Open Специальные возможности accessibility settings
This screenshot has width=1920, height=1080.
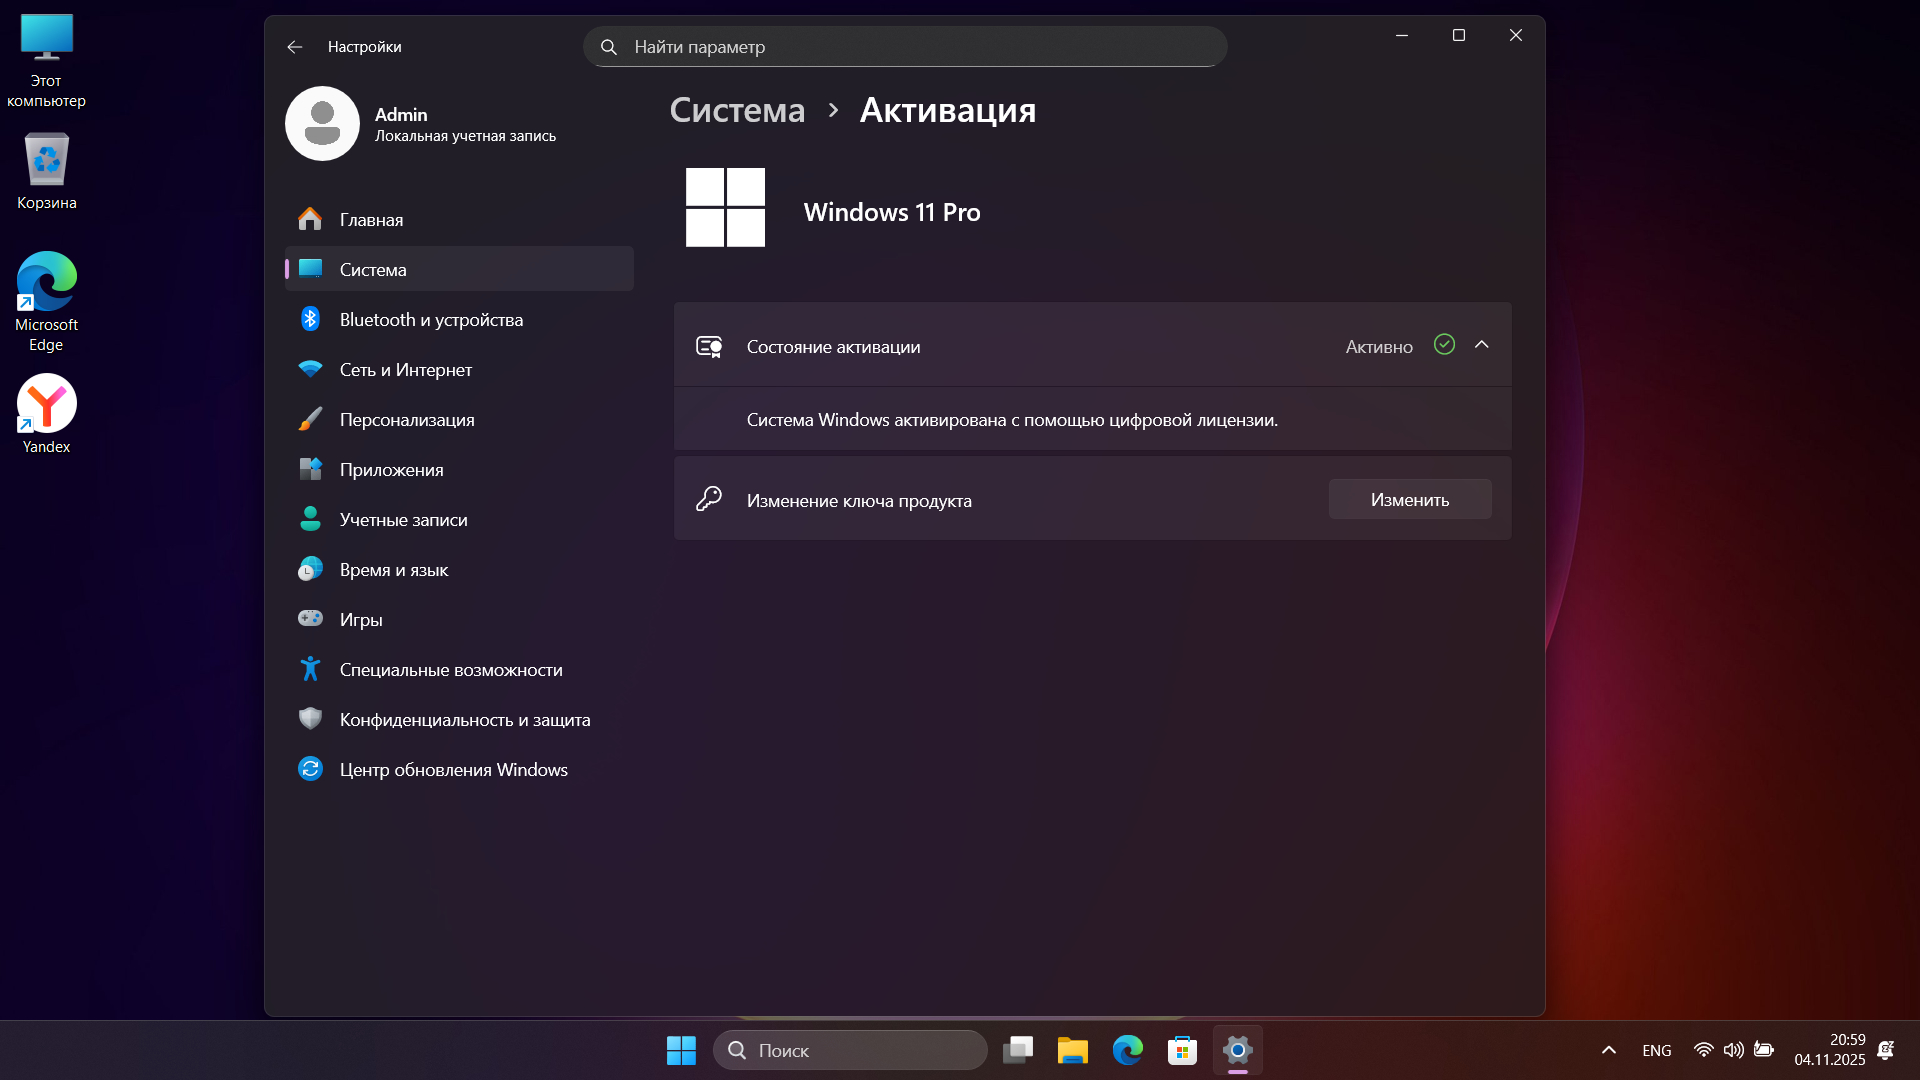tap(450, 670)
